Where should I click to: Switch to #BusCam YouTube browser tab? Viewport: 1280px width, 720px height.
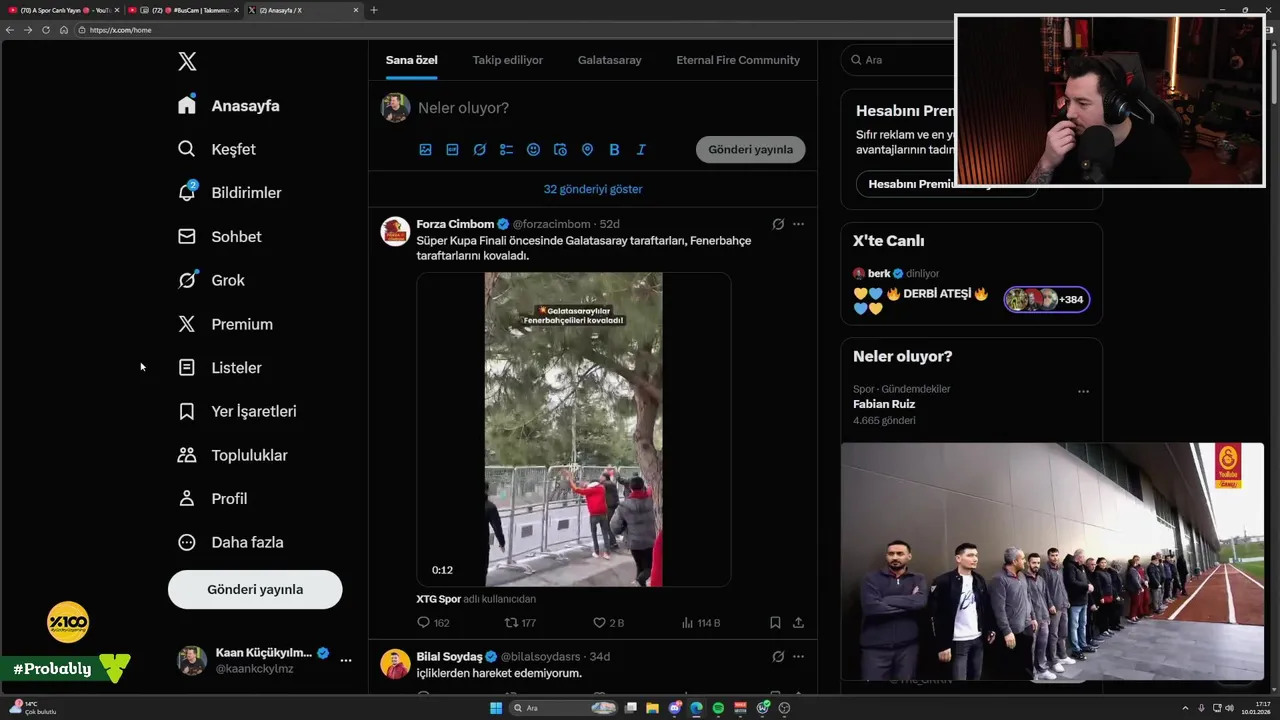tap(185, 10)
